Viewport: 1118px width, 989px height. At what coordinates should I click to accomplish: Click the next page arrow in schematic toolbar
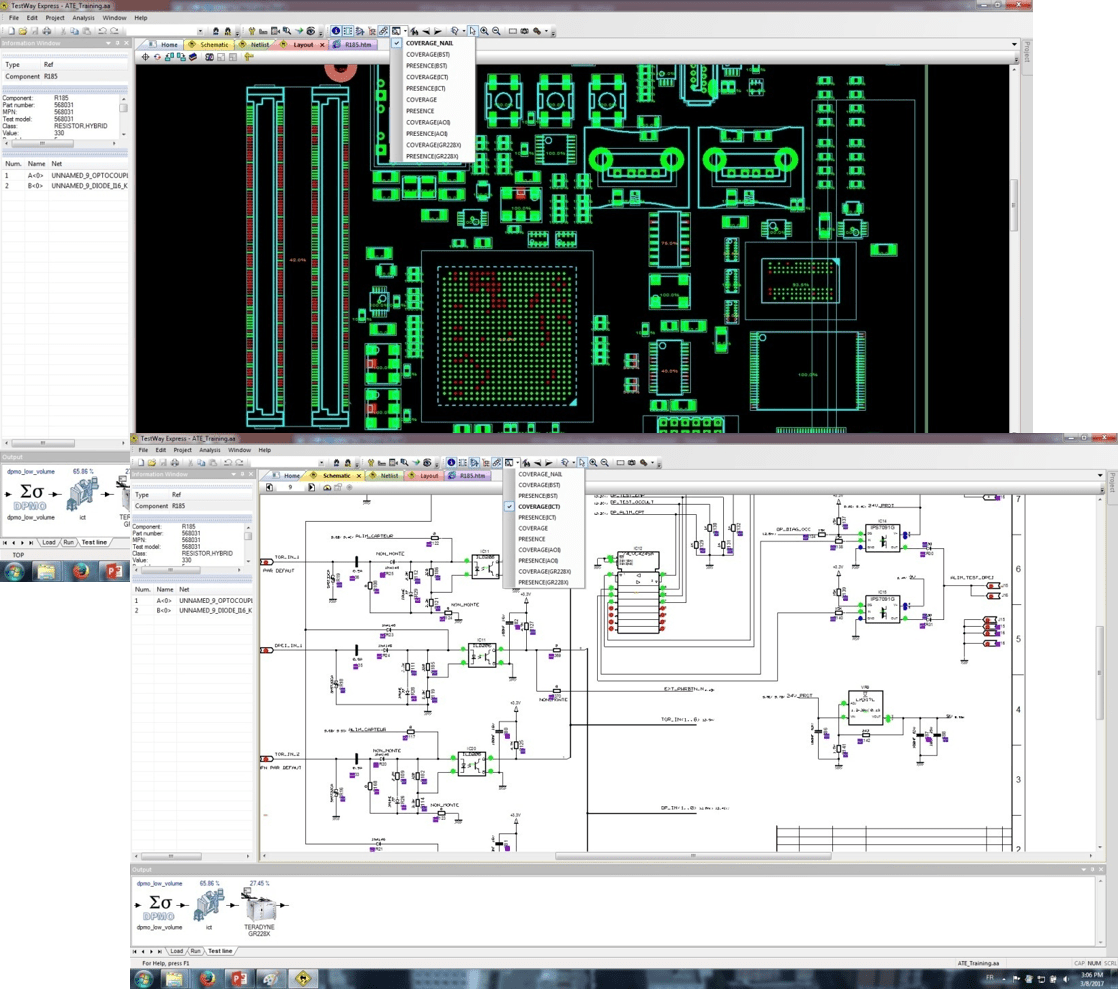[311, 488]
